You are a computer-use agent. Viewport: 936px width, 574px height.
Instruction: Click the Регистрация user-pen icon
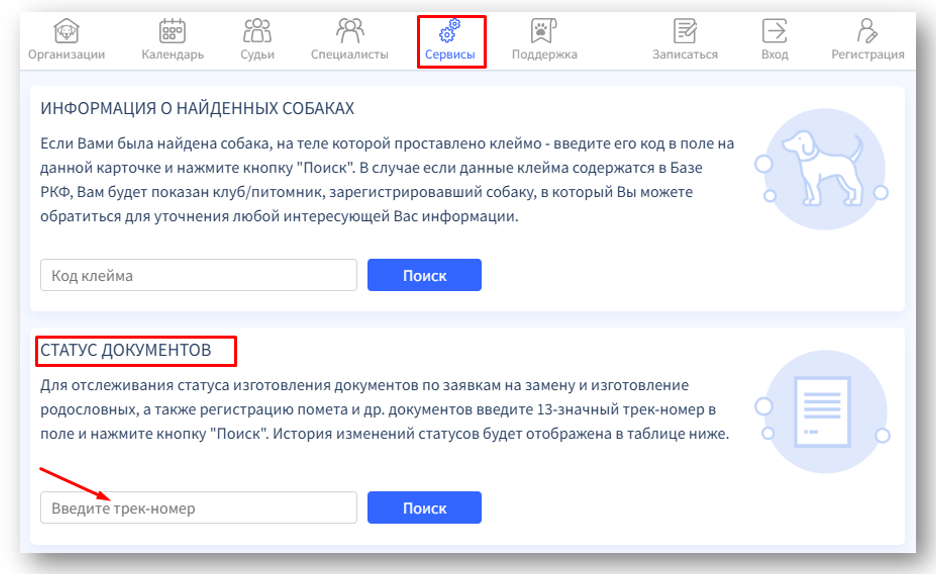867,31
